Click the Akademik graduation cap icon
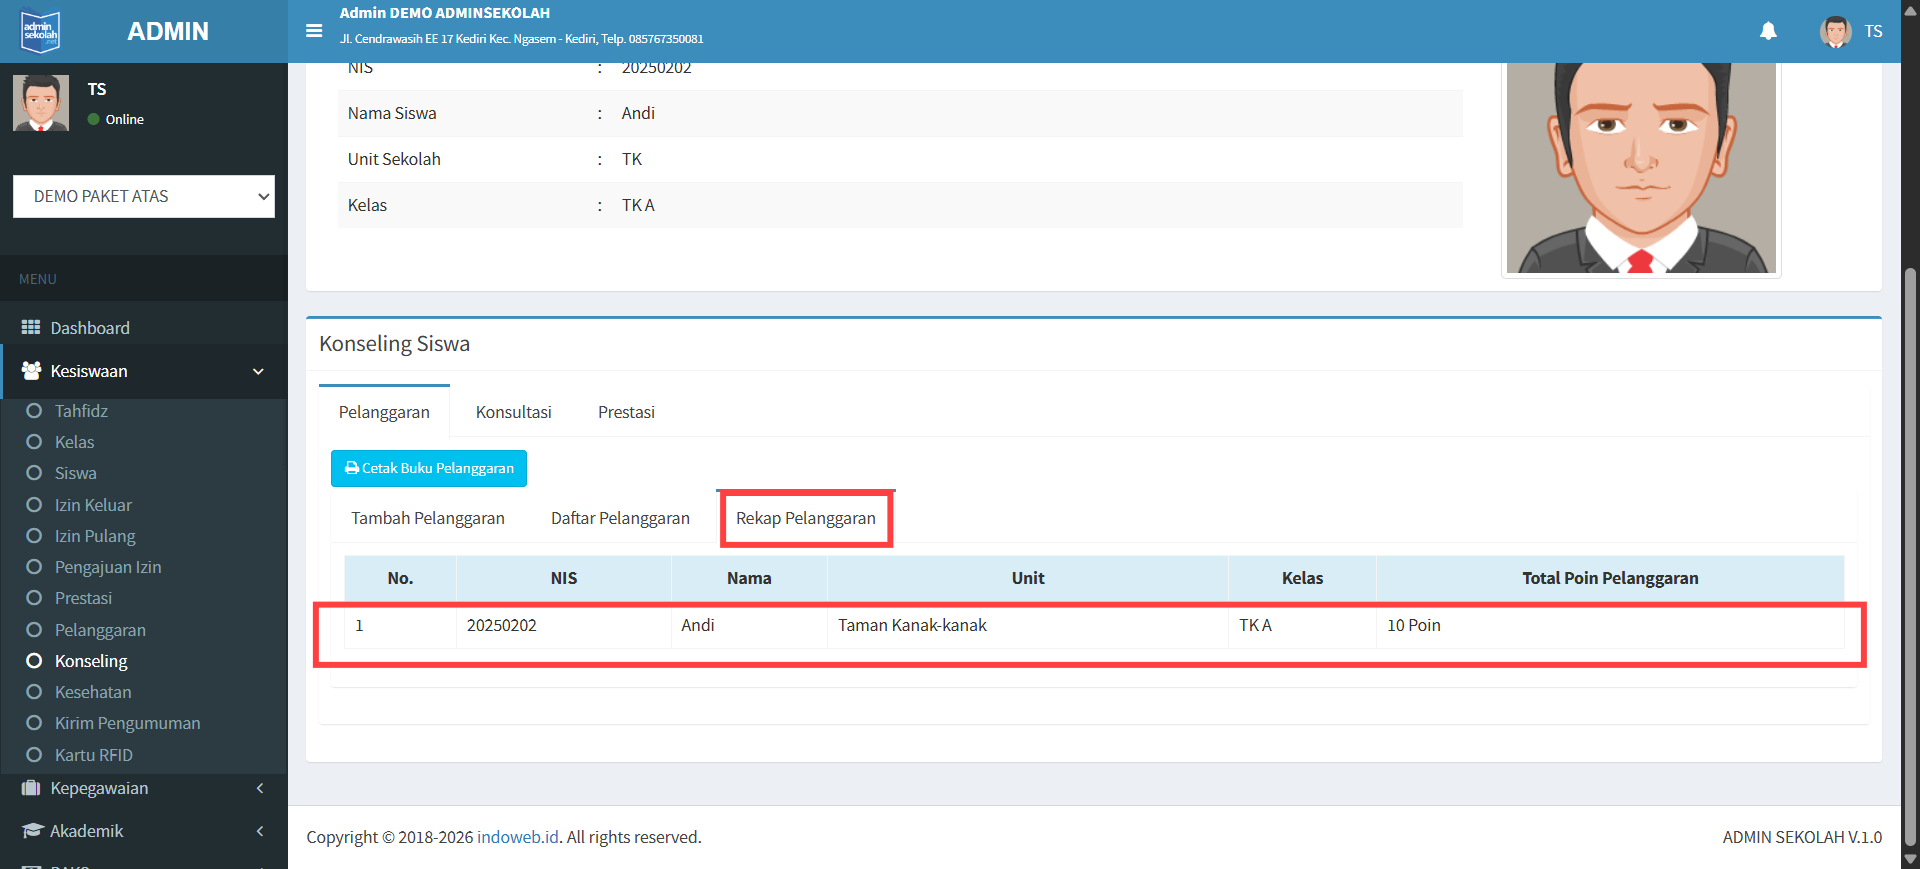This screenshot has height=869, width=1920. tap(31, 831)
